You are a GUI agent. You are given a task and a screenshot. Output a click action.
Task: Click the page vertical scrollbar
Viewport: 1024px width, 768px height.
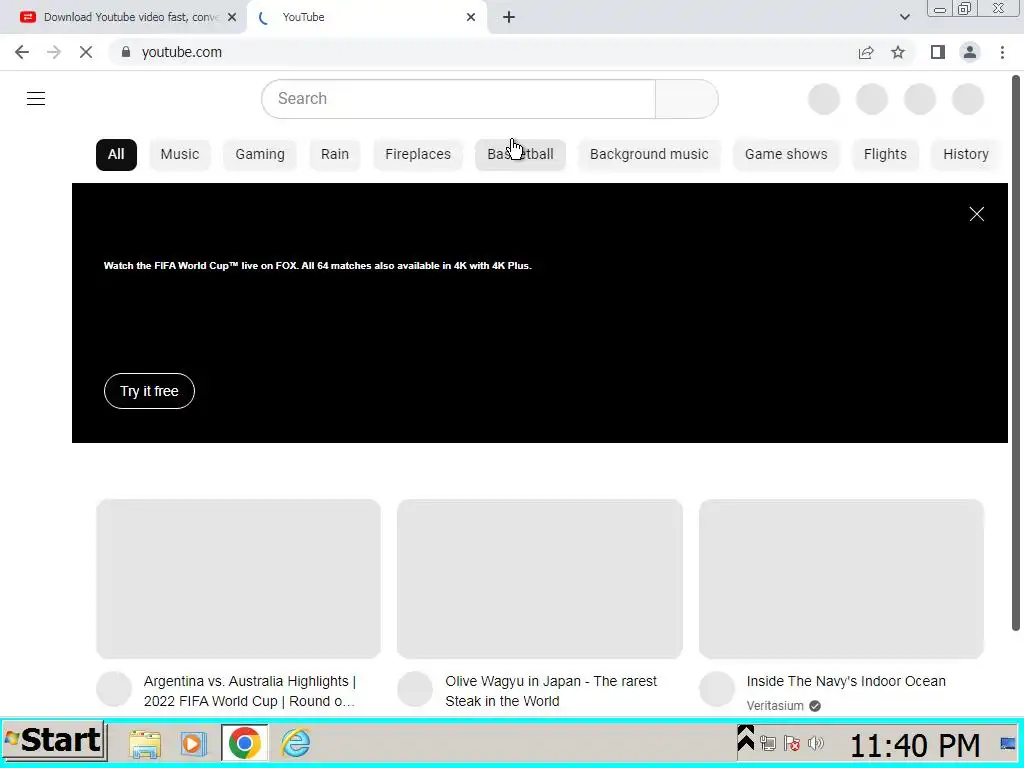[1016, 353]
